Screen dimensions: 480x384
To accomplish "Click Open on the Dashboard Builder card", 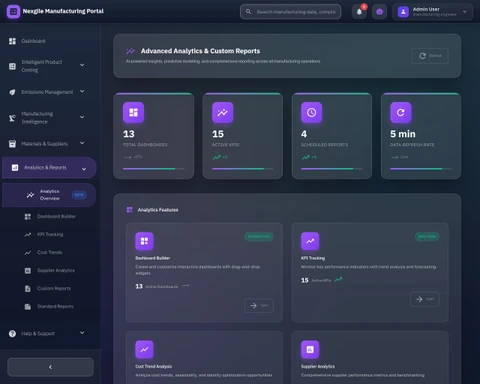I will (259, 305).
